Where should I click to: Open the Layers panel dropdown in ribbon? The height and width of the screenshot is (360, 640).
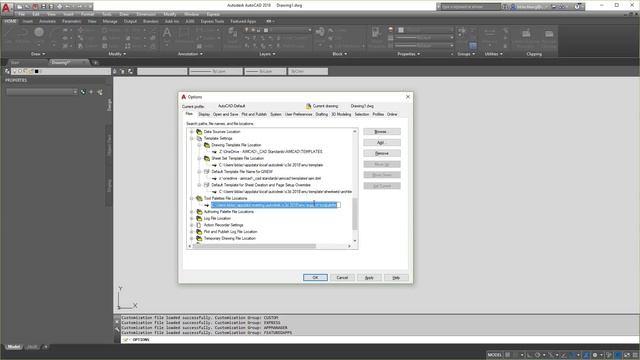pyautogui.click(x=267, y=54)
